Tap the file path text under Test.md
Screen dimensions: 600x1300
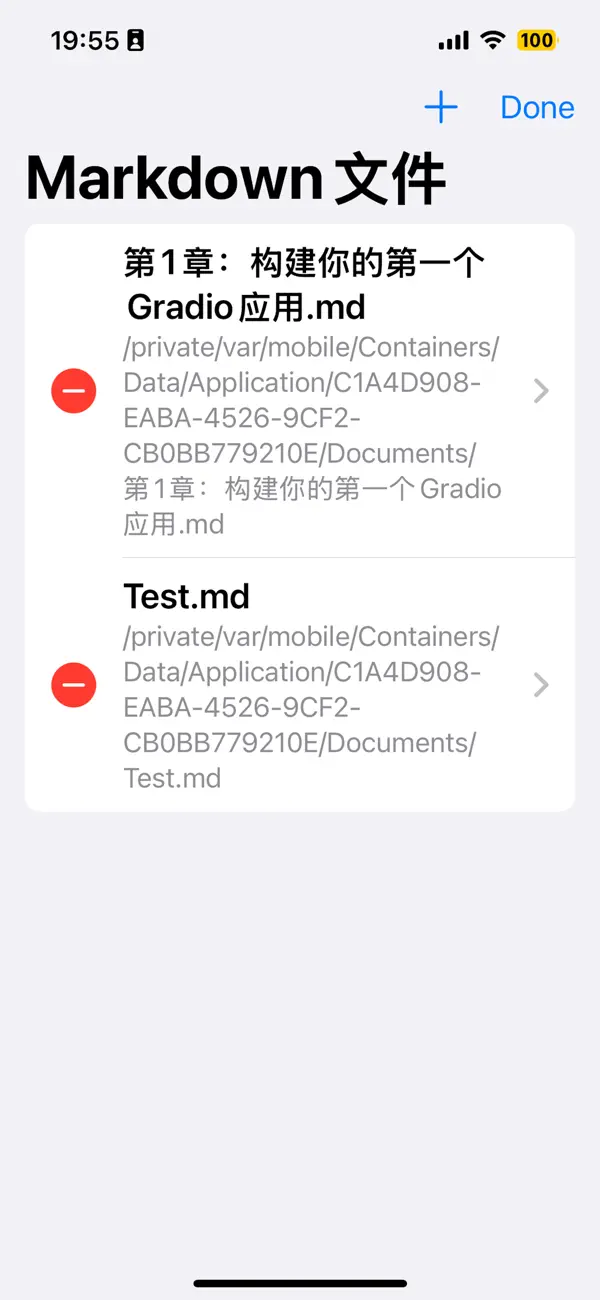click(300, 707)
